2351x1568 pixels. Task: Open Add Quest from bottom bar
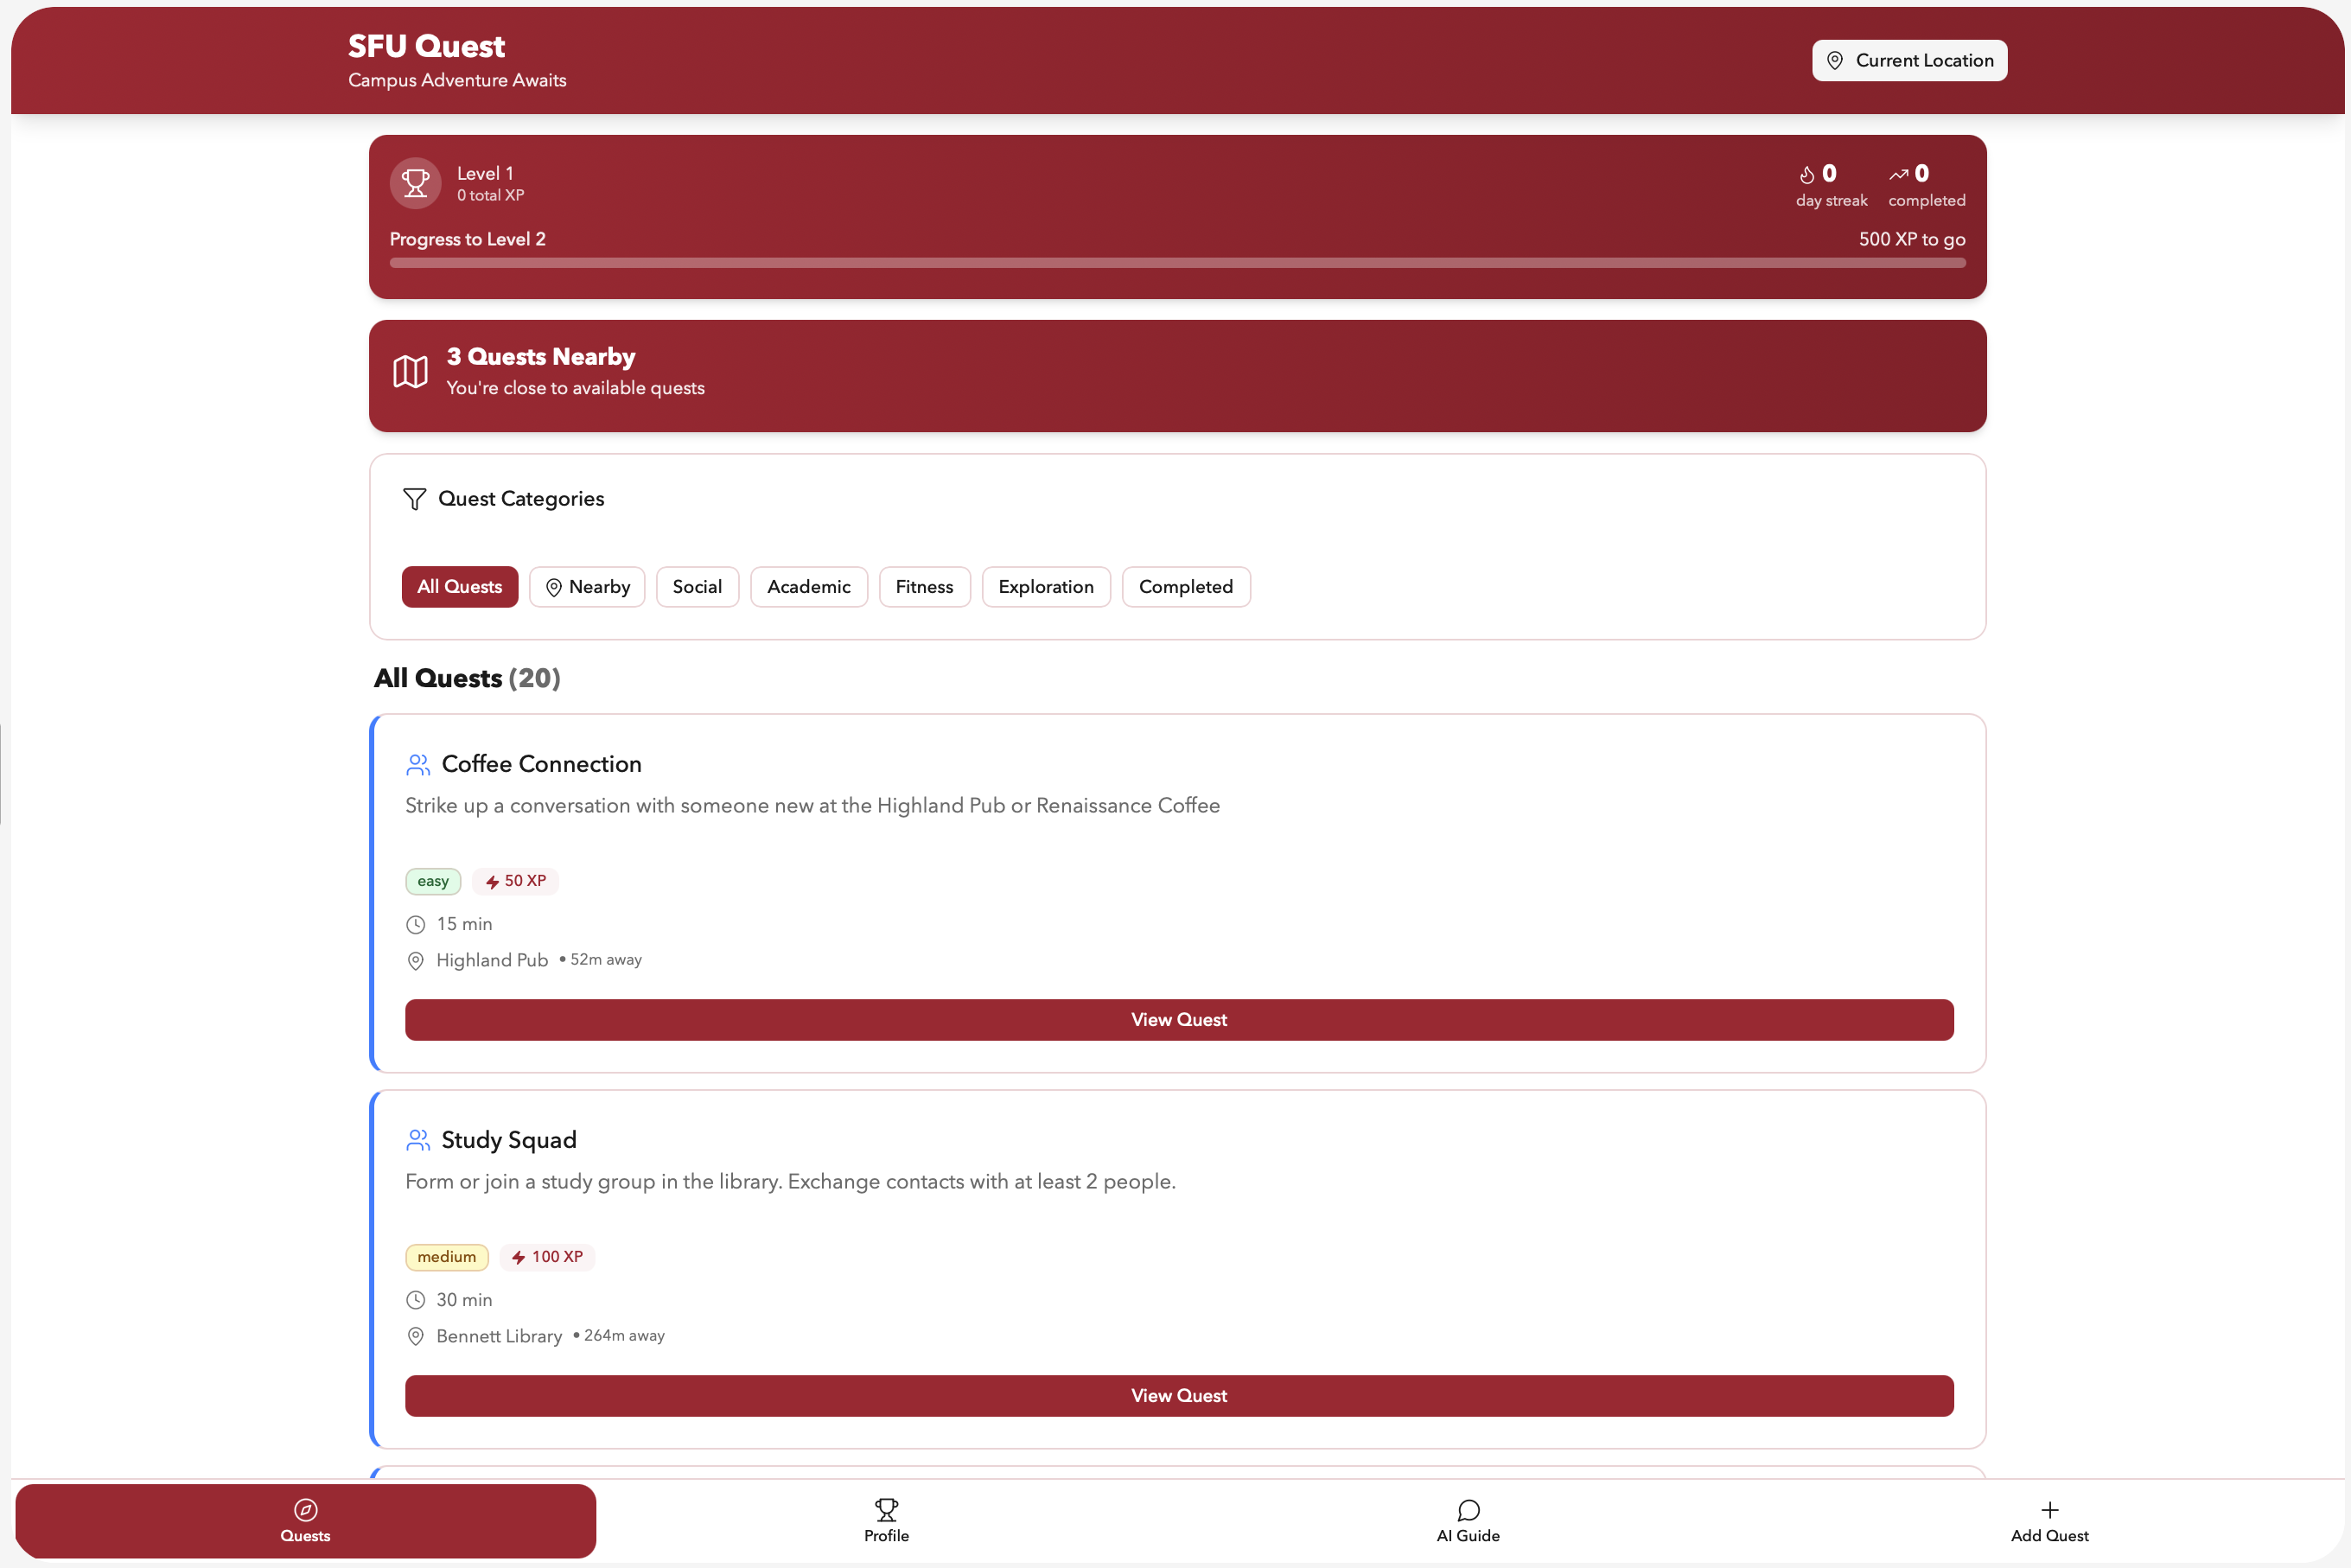click(x=2049, y=1521)
